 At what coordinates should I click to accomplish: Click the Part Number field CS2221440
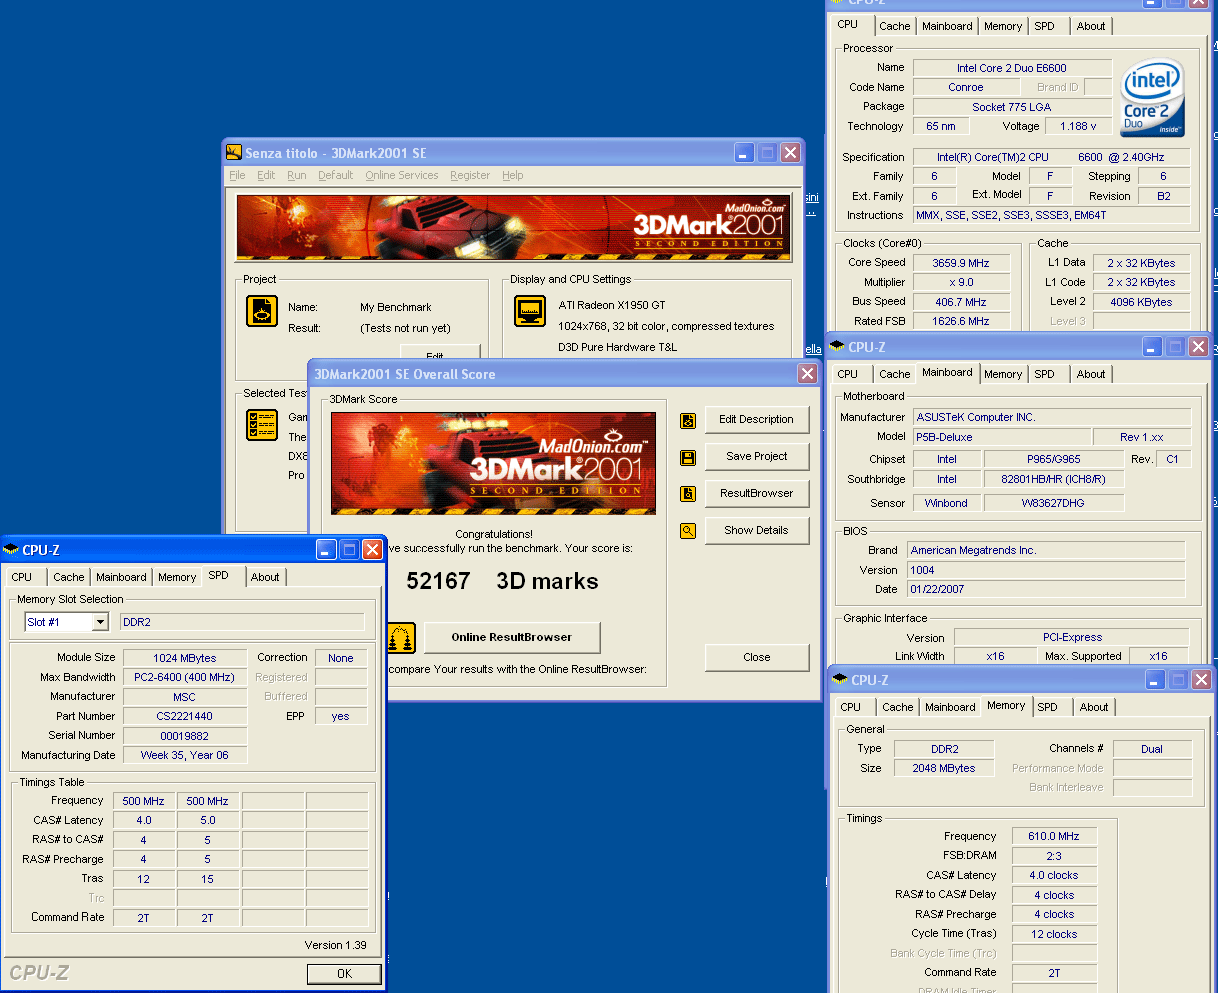tap(184, 716)
